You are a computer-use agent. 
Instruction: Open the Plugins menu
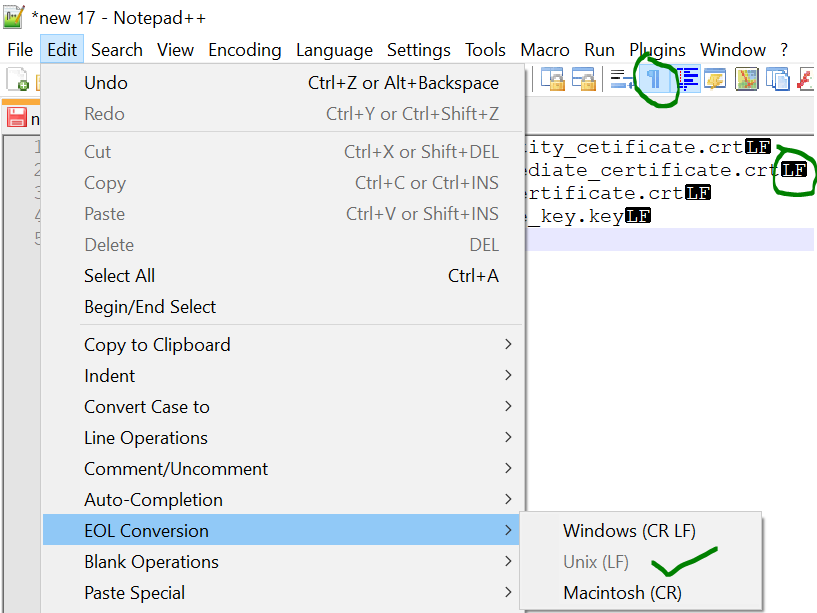[x=658, y=50]
